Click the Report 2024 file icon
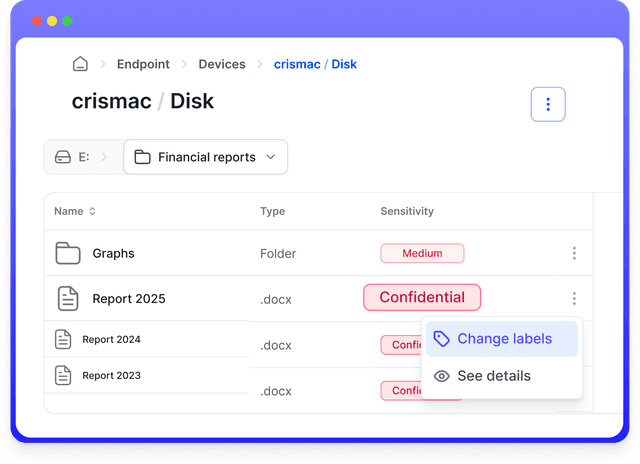This screenshot has height=464, width=640. [x=63, y=340]
